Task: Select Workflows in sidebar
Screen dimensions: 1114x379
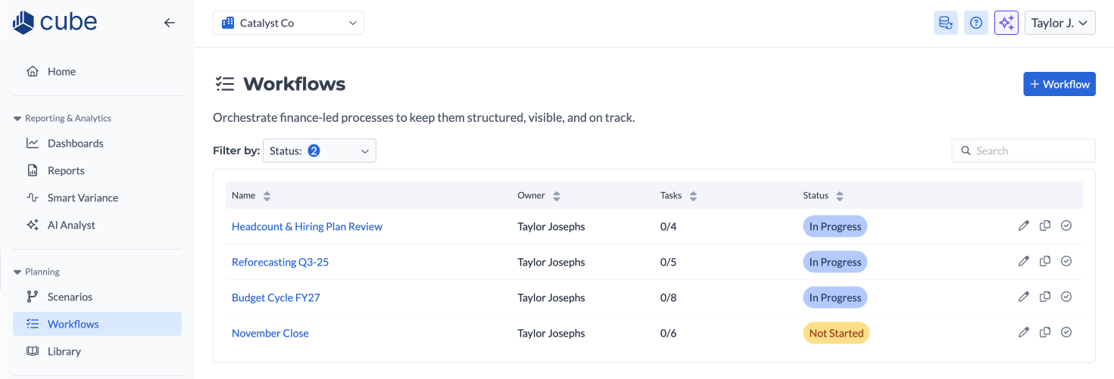Action: 97,324
